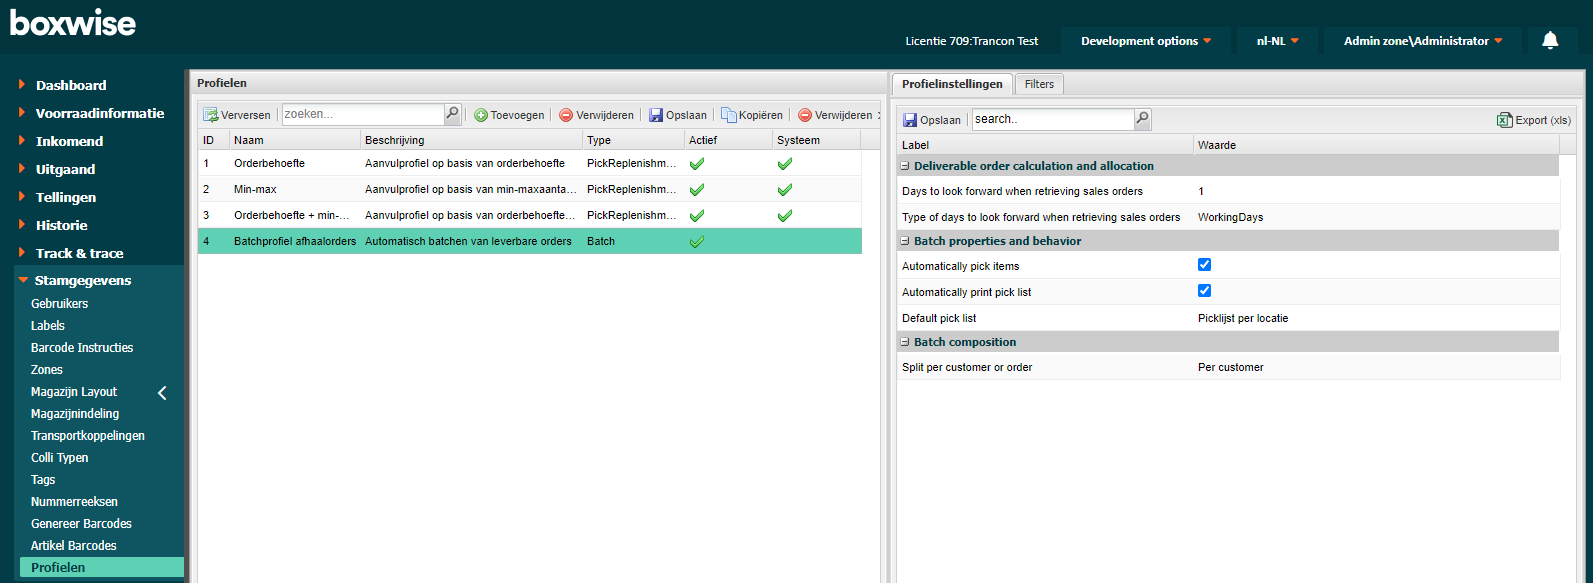Screen dimensions: 1593x583
Task: Click Systeem checkmark for Min-max row
Action: pos(785,189)
